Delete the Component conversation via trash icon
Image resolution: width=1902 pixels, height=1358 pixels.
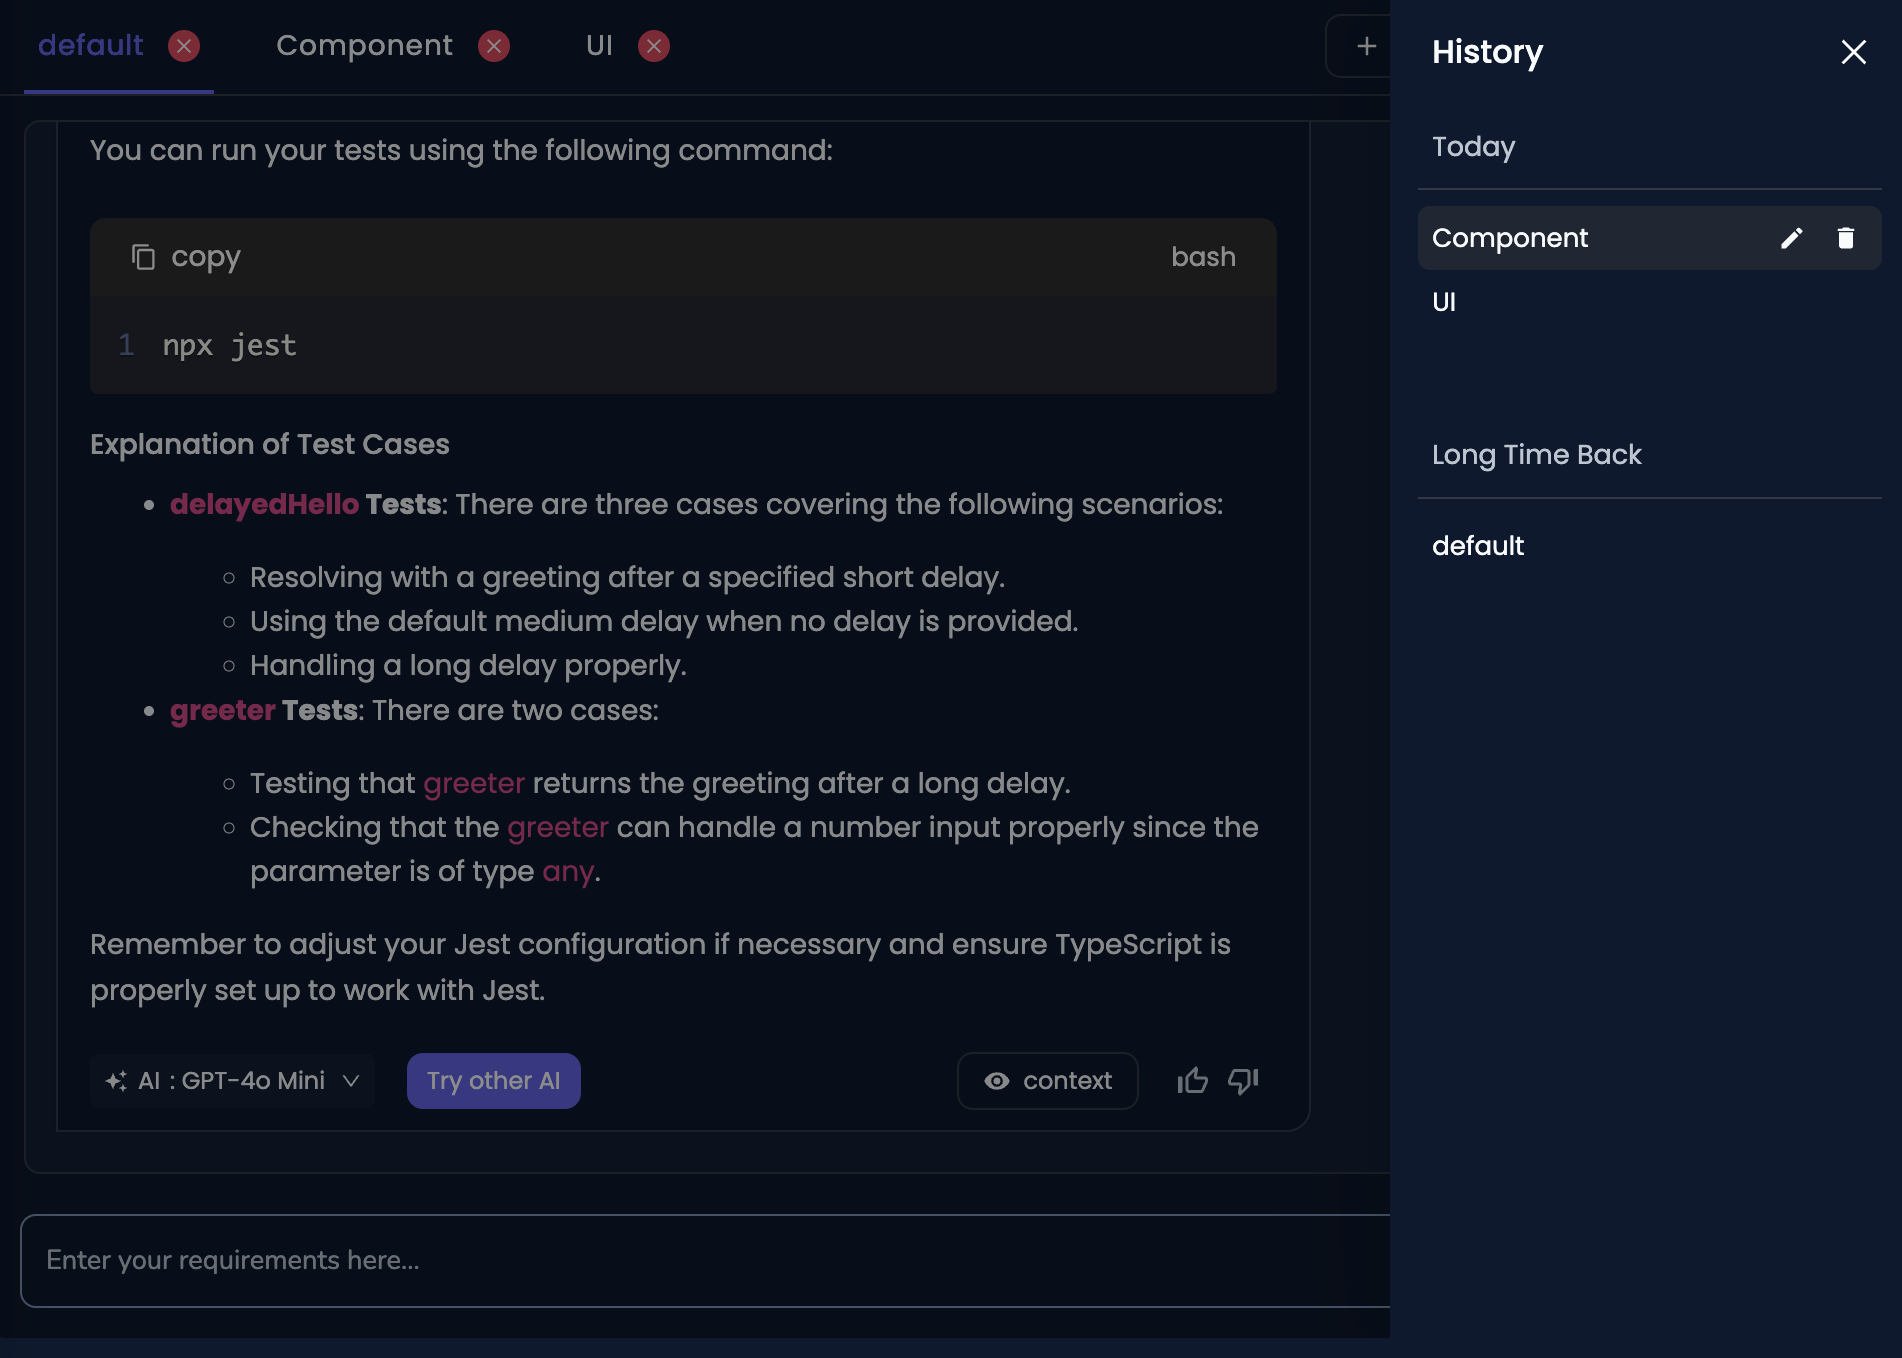(x=1845, y=238)
